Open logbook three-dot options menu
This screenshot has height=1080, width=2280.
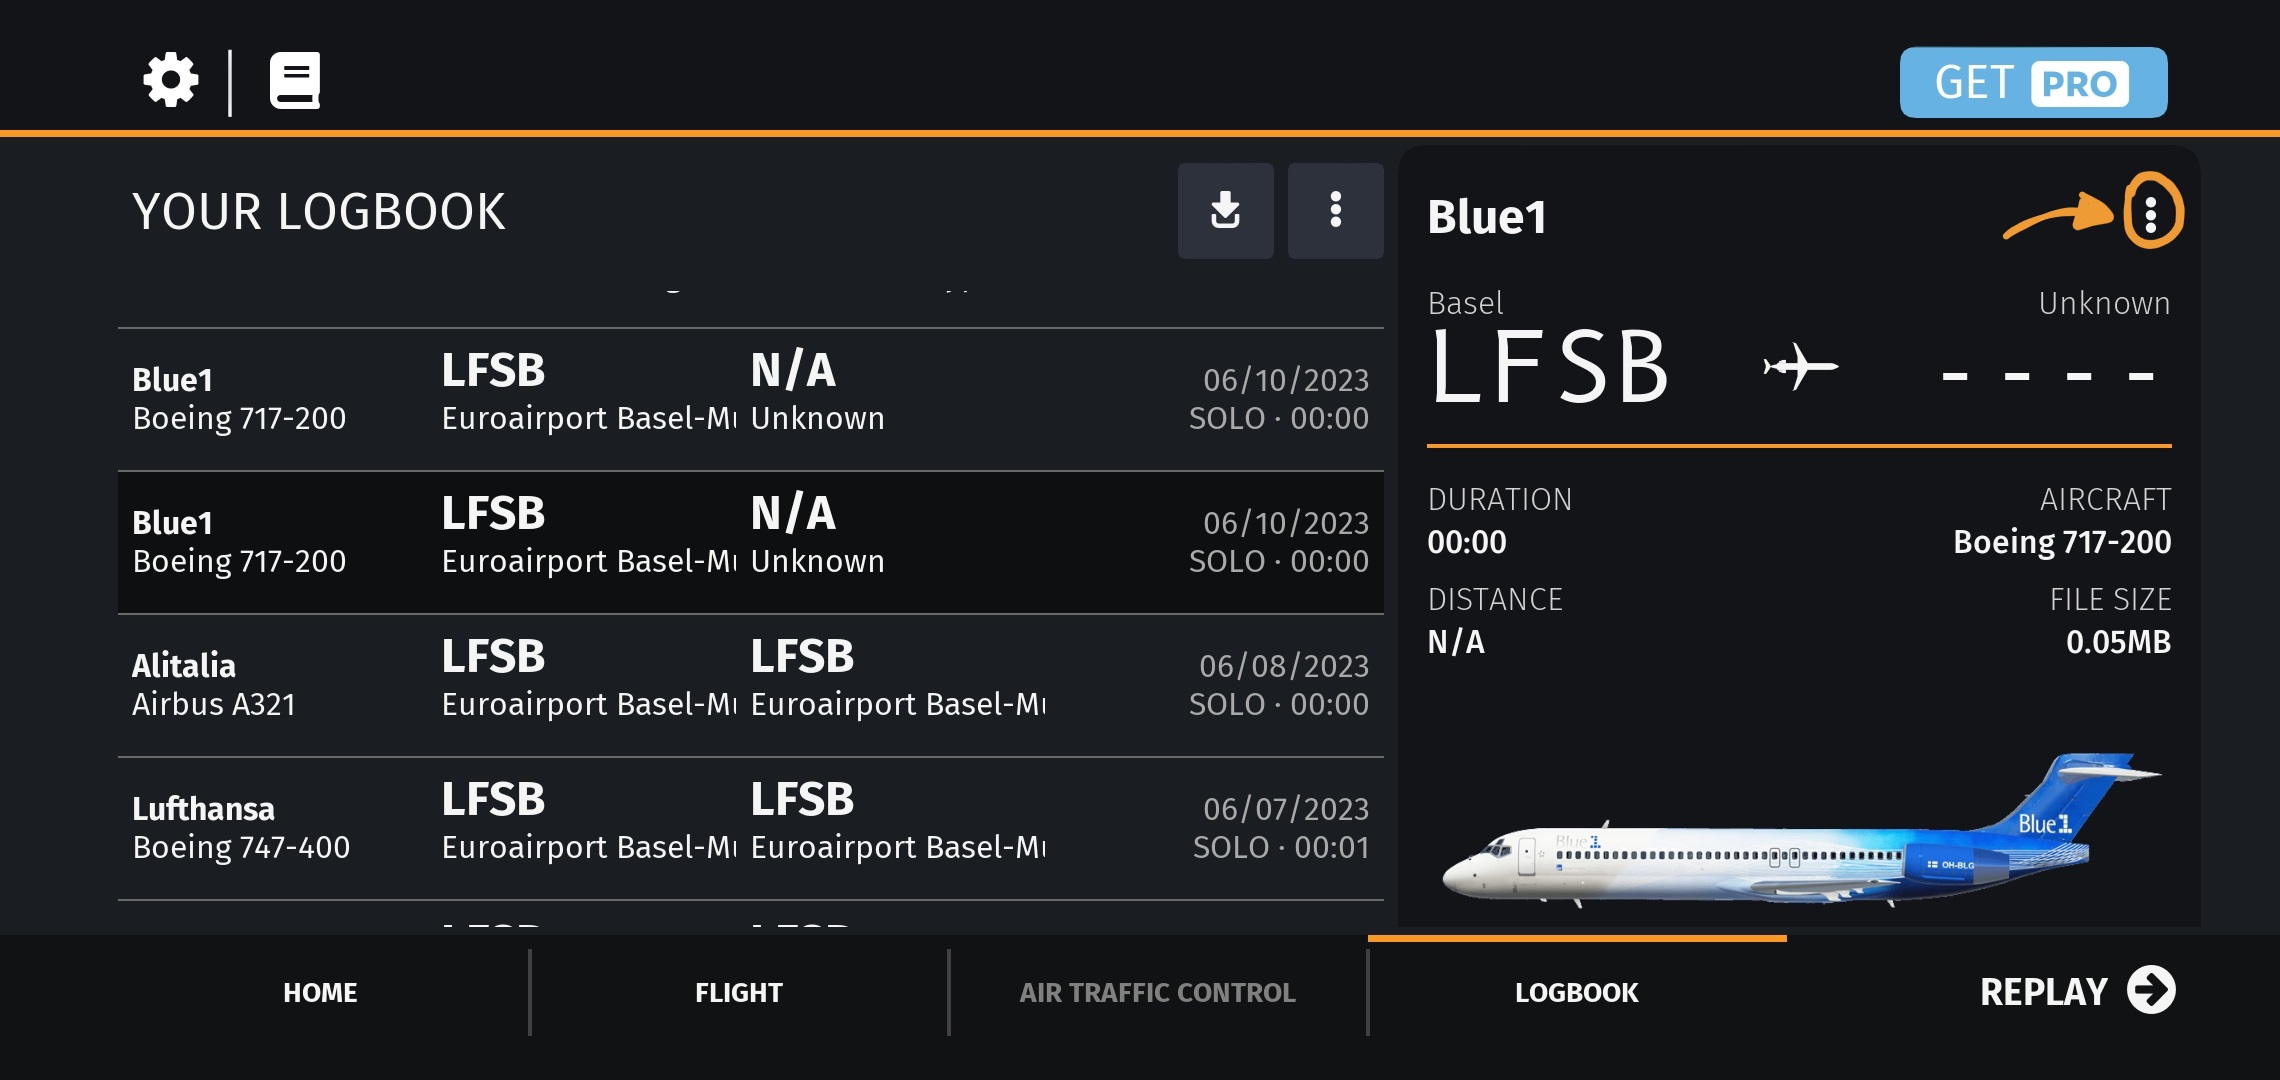(x=1335, y=211)
